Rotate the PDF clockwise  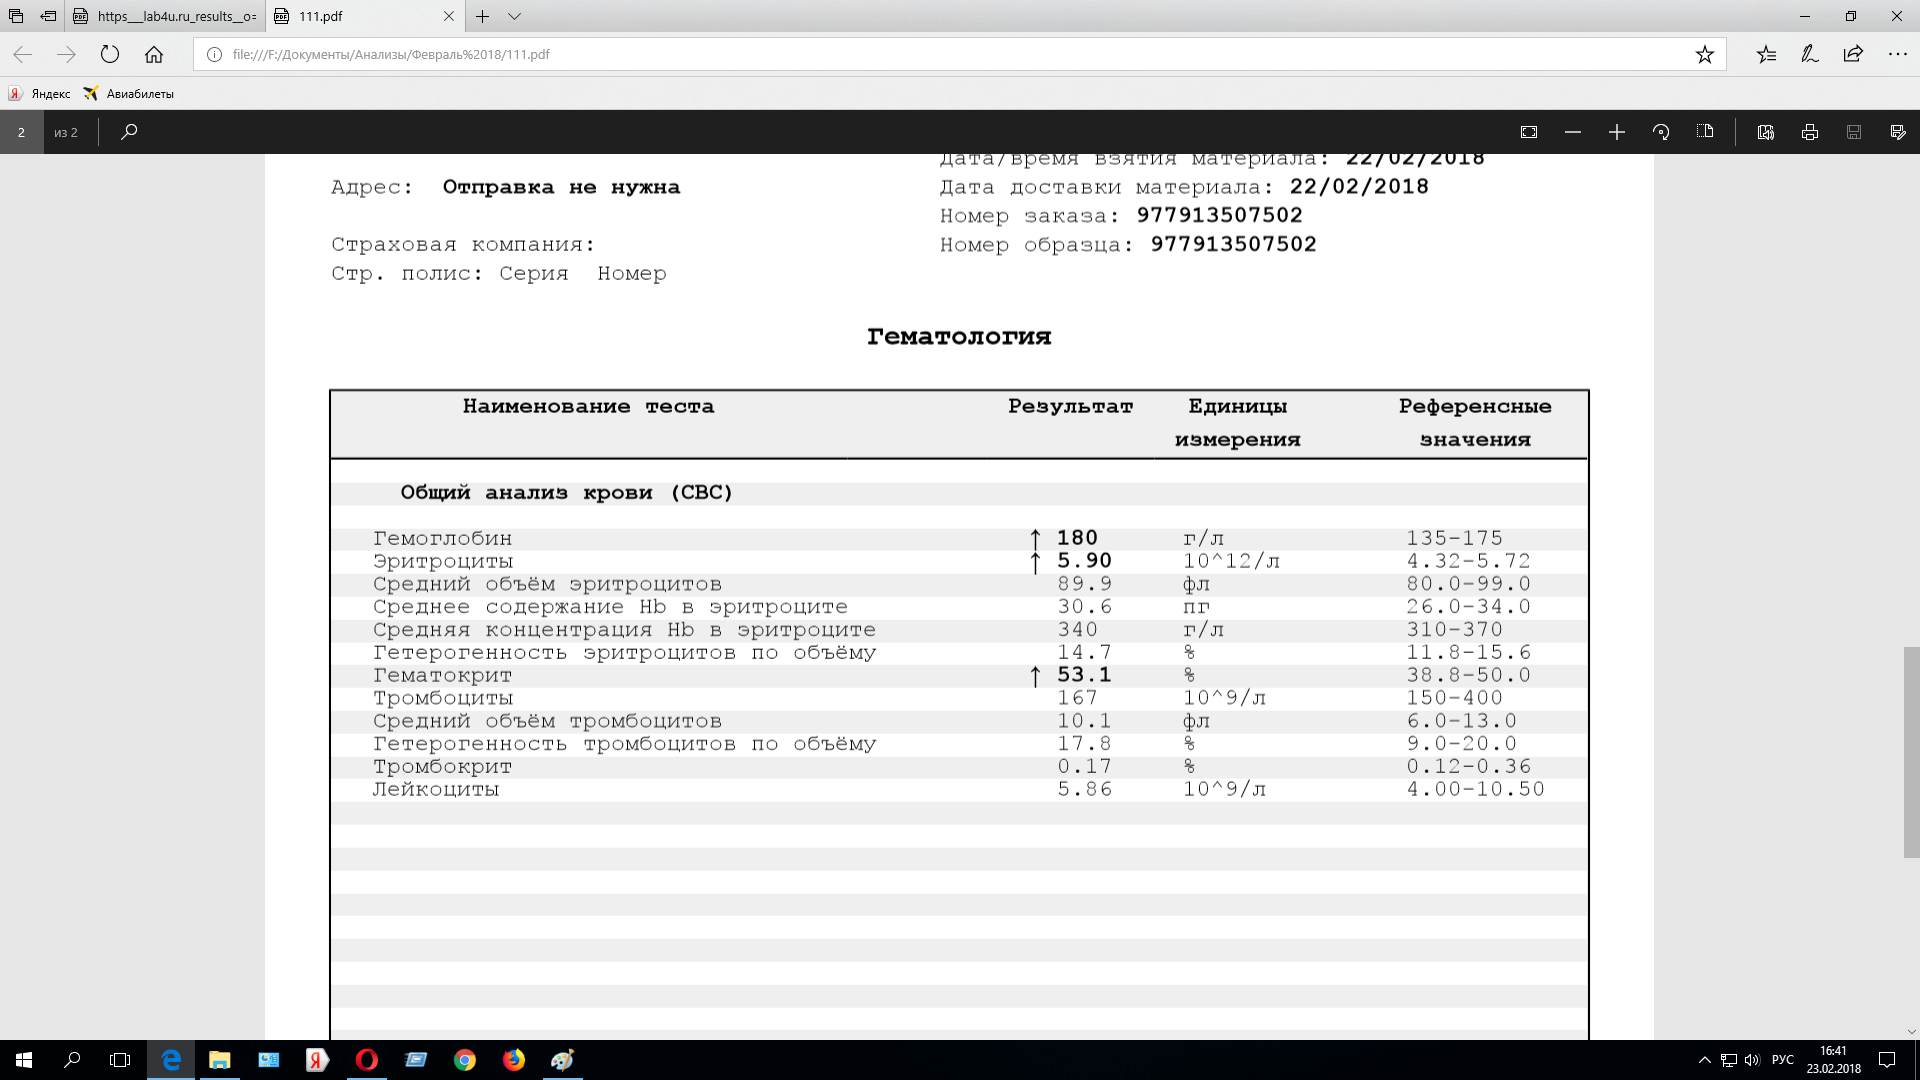point(1661,132)
